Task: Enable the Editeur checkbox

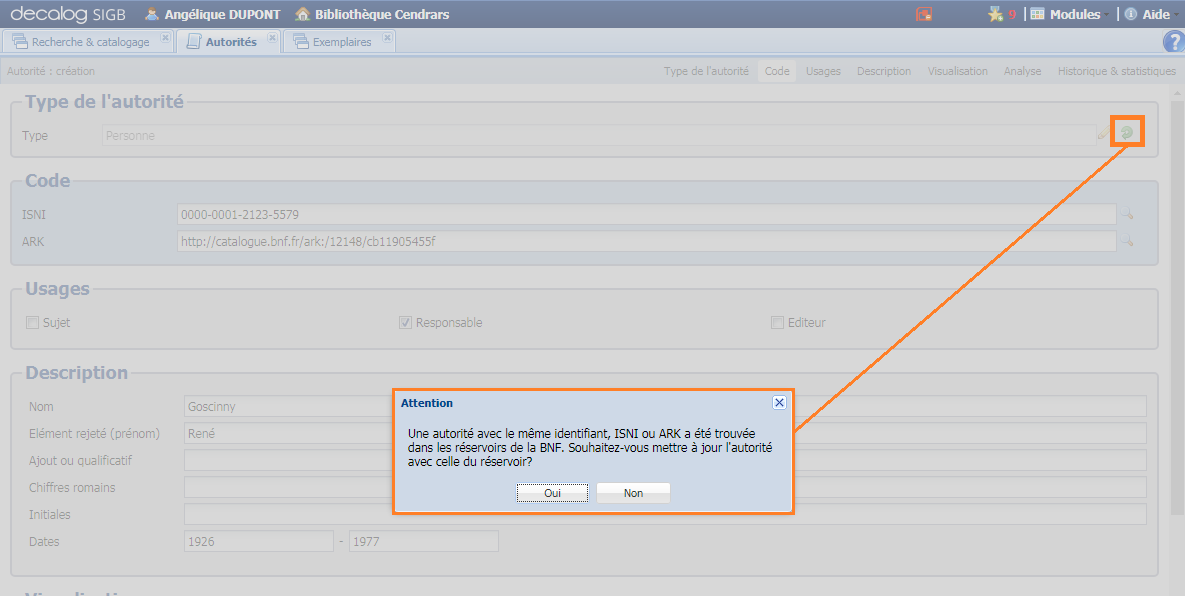Action: (x=777, y=322)
